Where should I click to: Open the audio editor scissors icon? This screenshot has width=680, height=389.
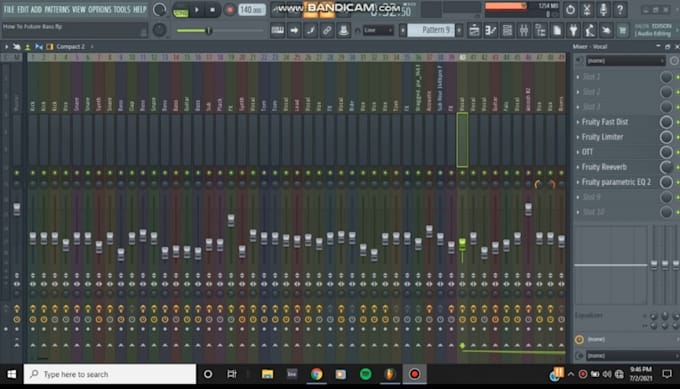click(587, 9)
